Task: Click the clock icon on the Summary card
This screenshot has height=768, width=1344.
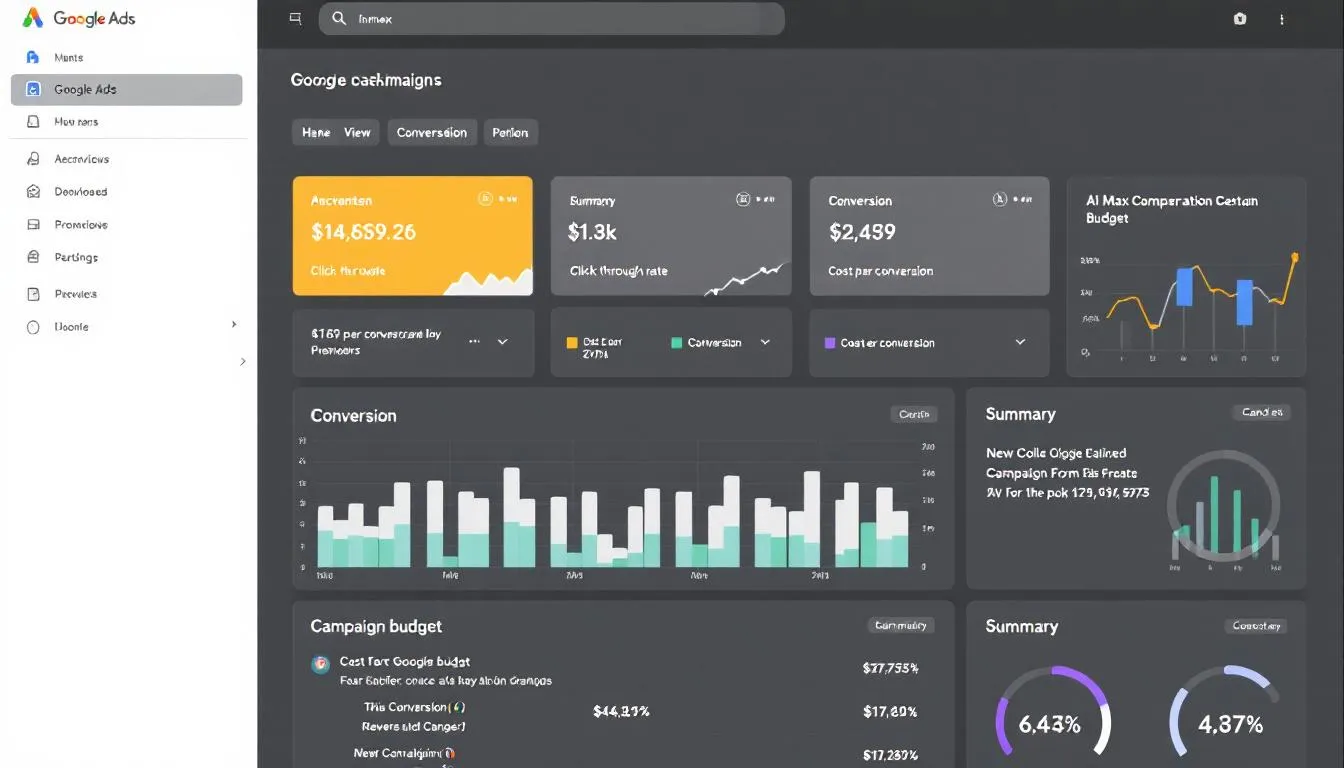Action: click(742, 199)
